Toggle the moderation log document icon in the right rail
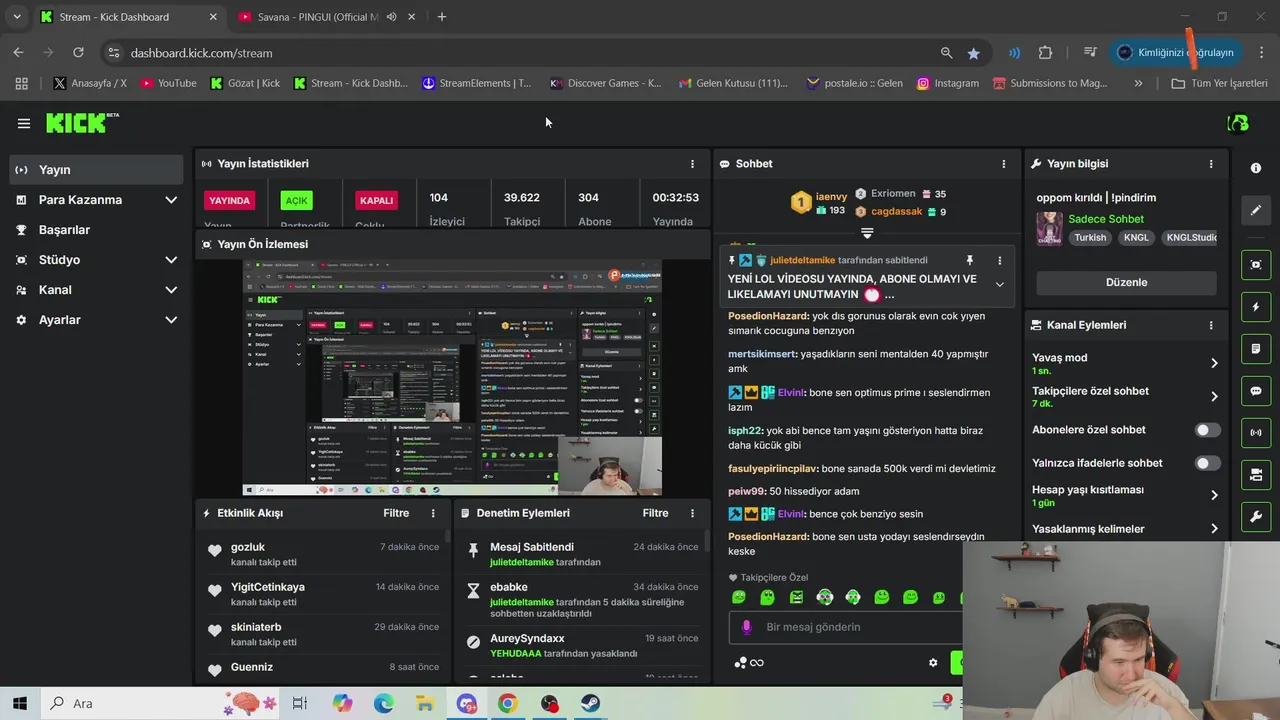Image resolution: width=1280 pixels, height=720 pixels. pyautogui.click(x=1256, y=349)
